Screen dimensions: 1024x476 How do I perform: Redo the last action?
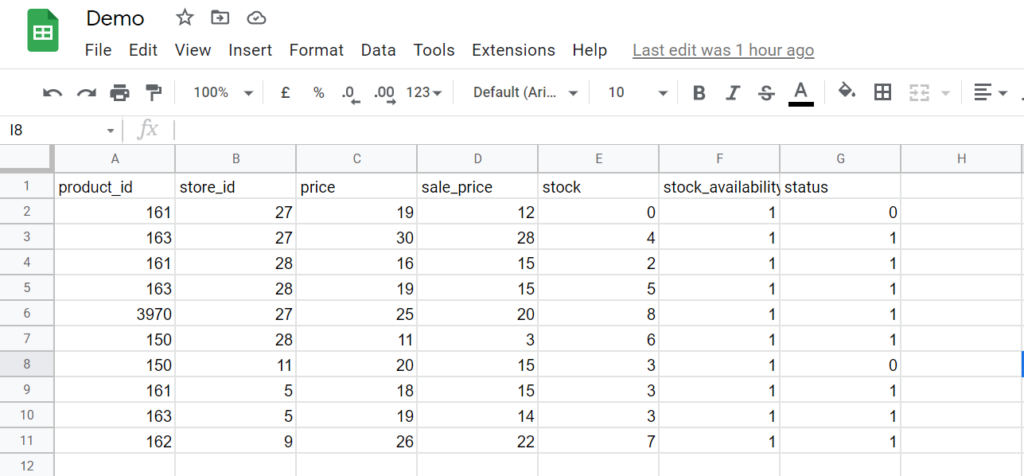pyautogui.click(x=86, y=93)
